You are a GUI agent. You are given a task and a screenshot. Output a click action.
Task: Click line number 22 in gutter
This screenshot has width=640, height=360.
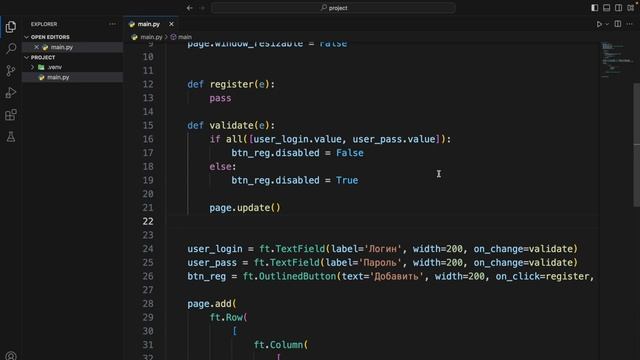[148, 221]
